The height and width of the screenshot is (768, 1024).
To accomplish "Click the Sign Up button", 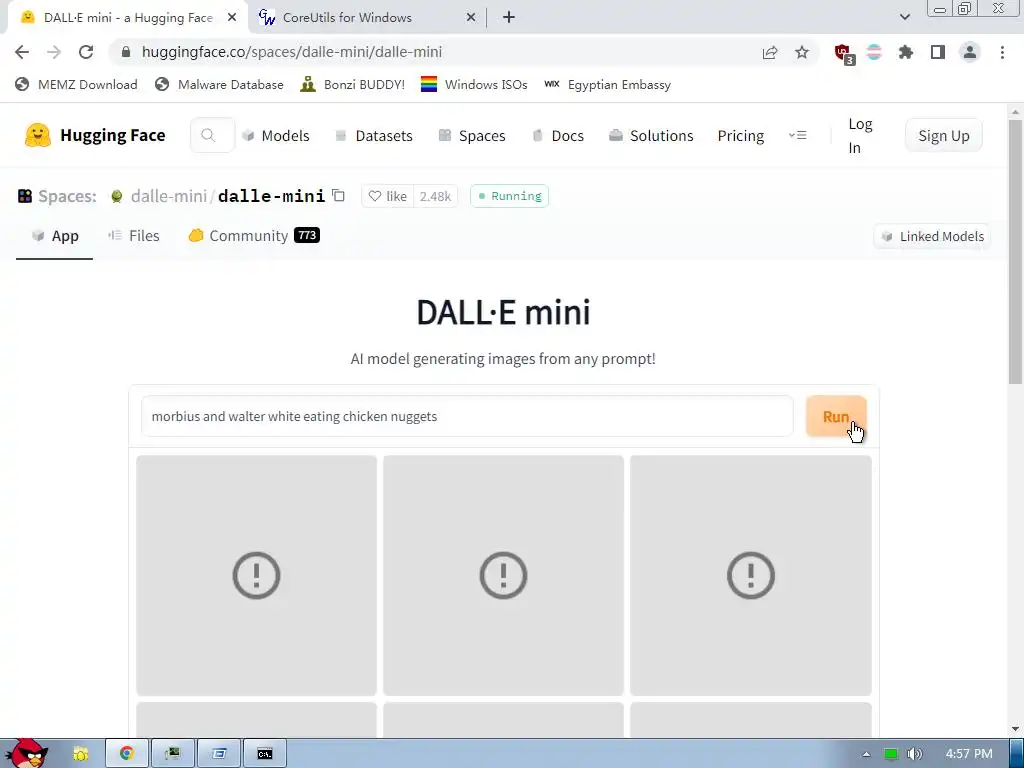I will click(944, 135).
